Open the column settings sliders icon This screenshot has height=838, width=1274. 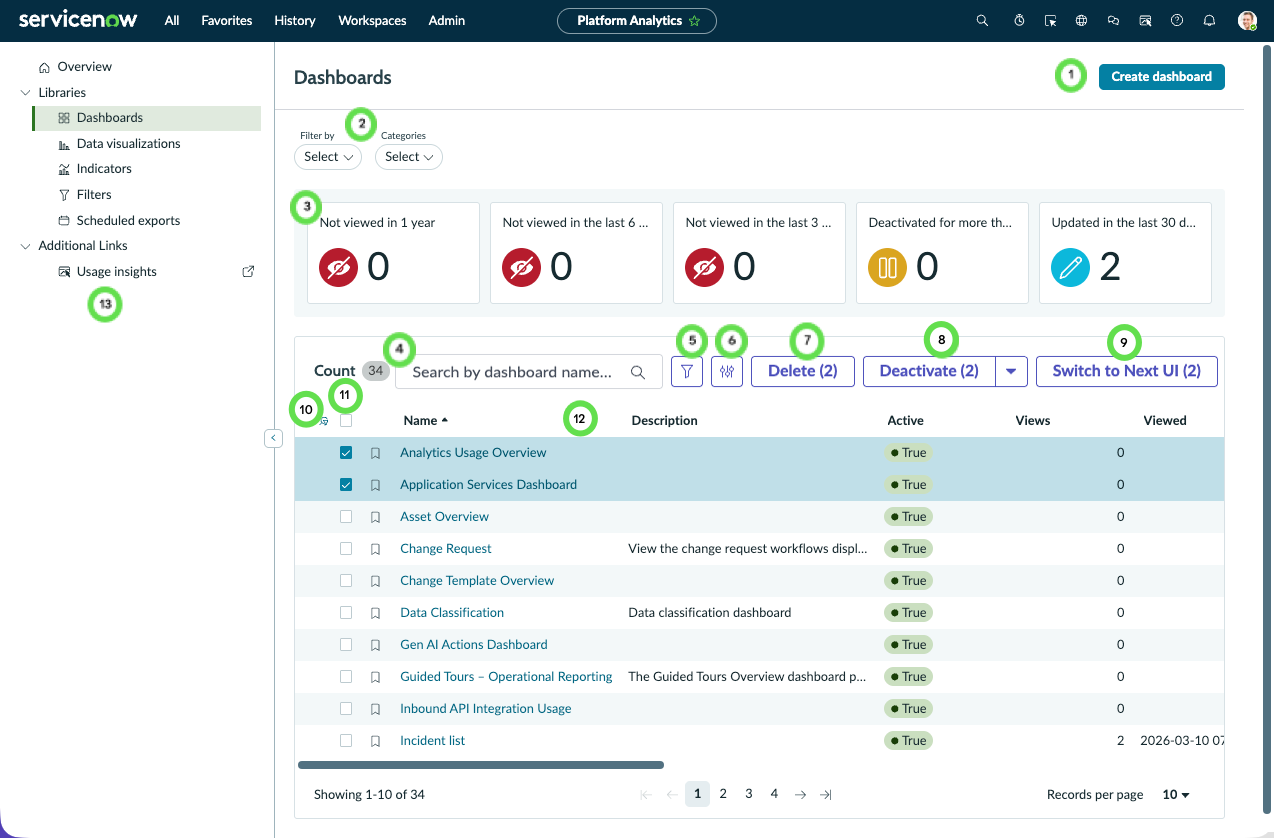click(727, 371)
